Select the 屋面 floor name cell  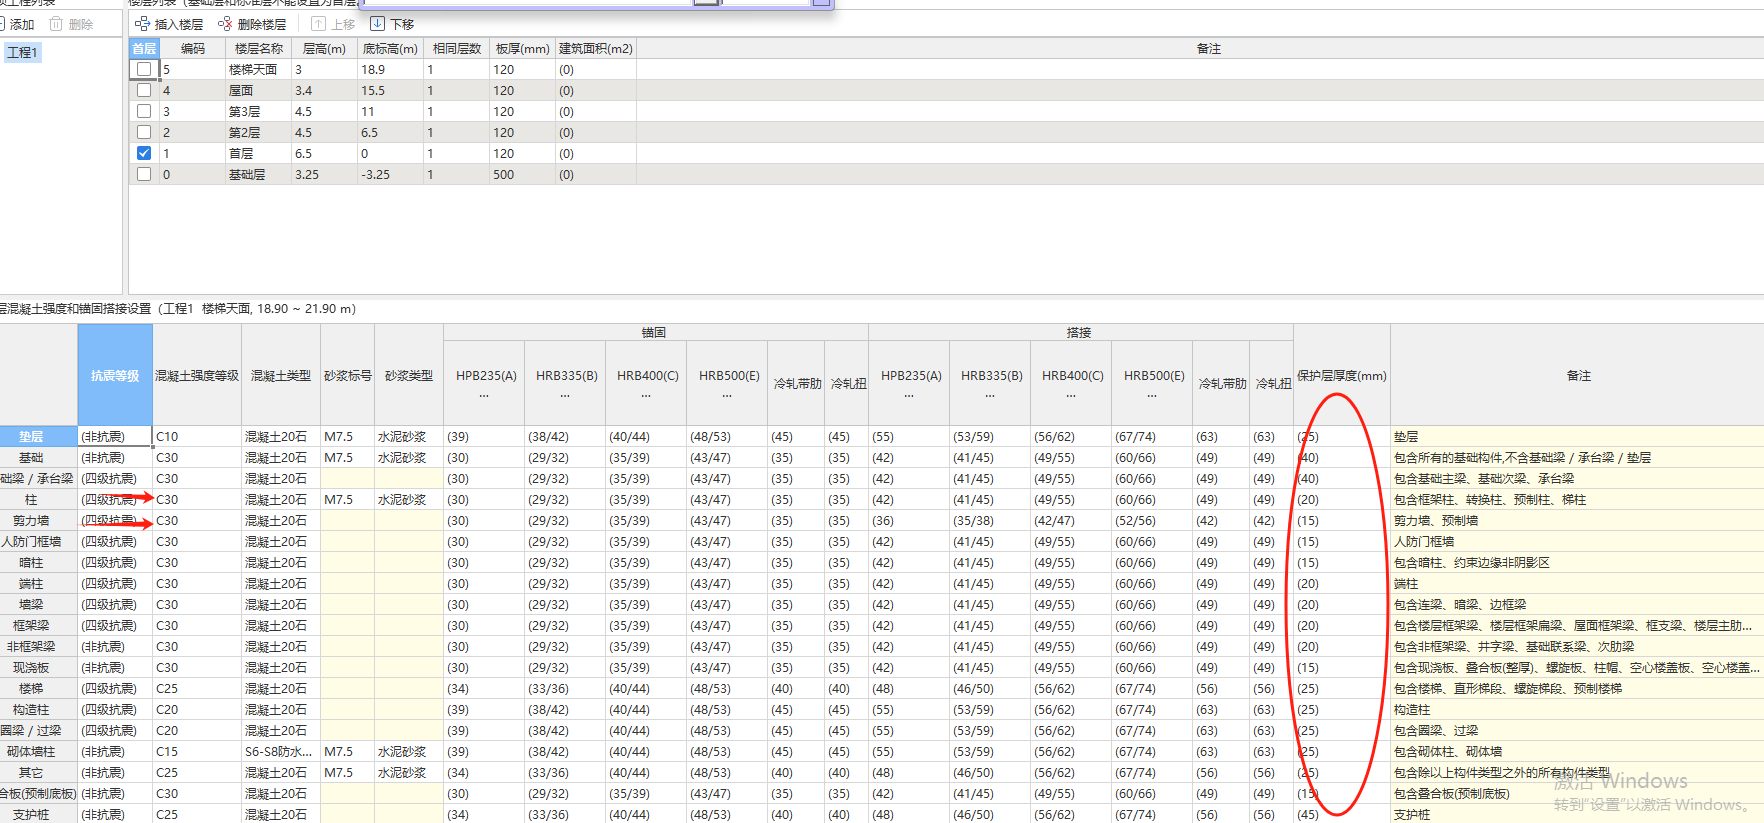coord(258,90)
